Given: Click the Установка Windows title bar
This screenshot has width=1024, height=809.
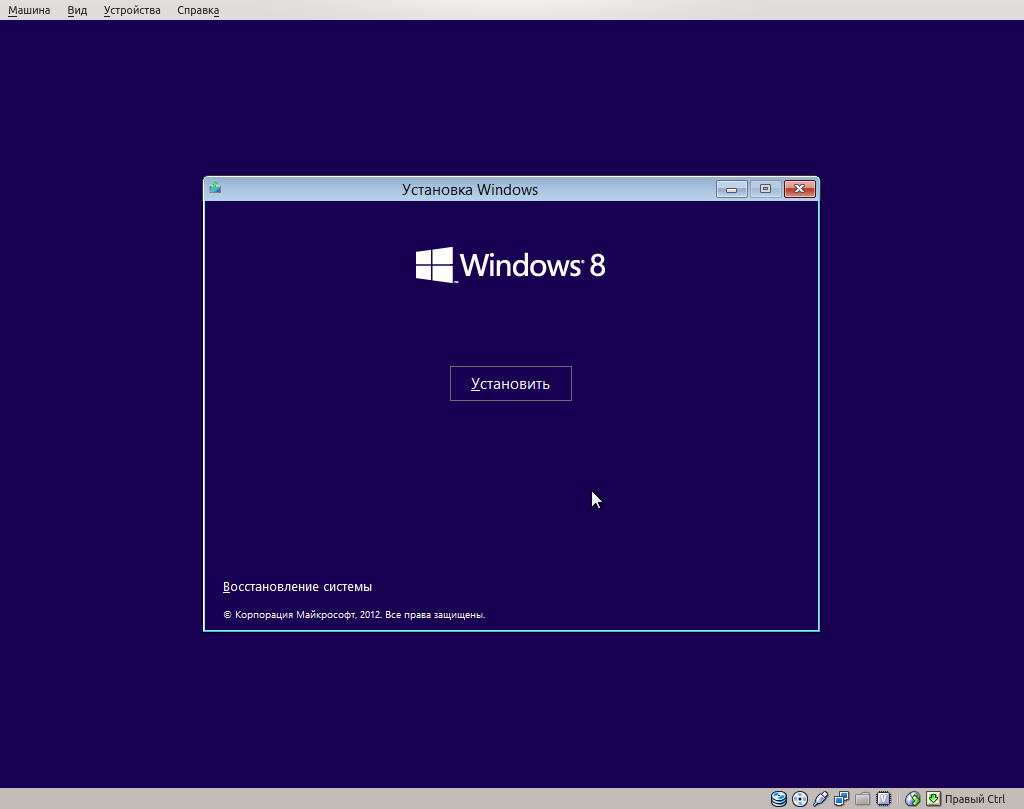Looking at the screenshot, I should click(470, 189).
